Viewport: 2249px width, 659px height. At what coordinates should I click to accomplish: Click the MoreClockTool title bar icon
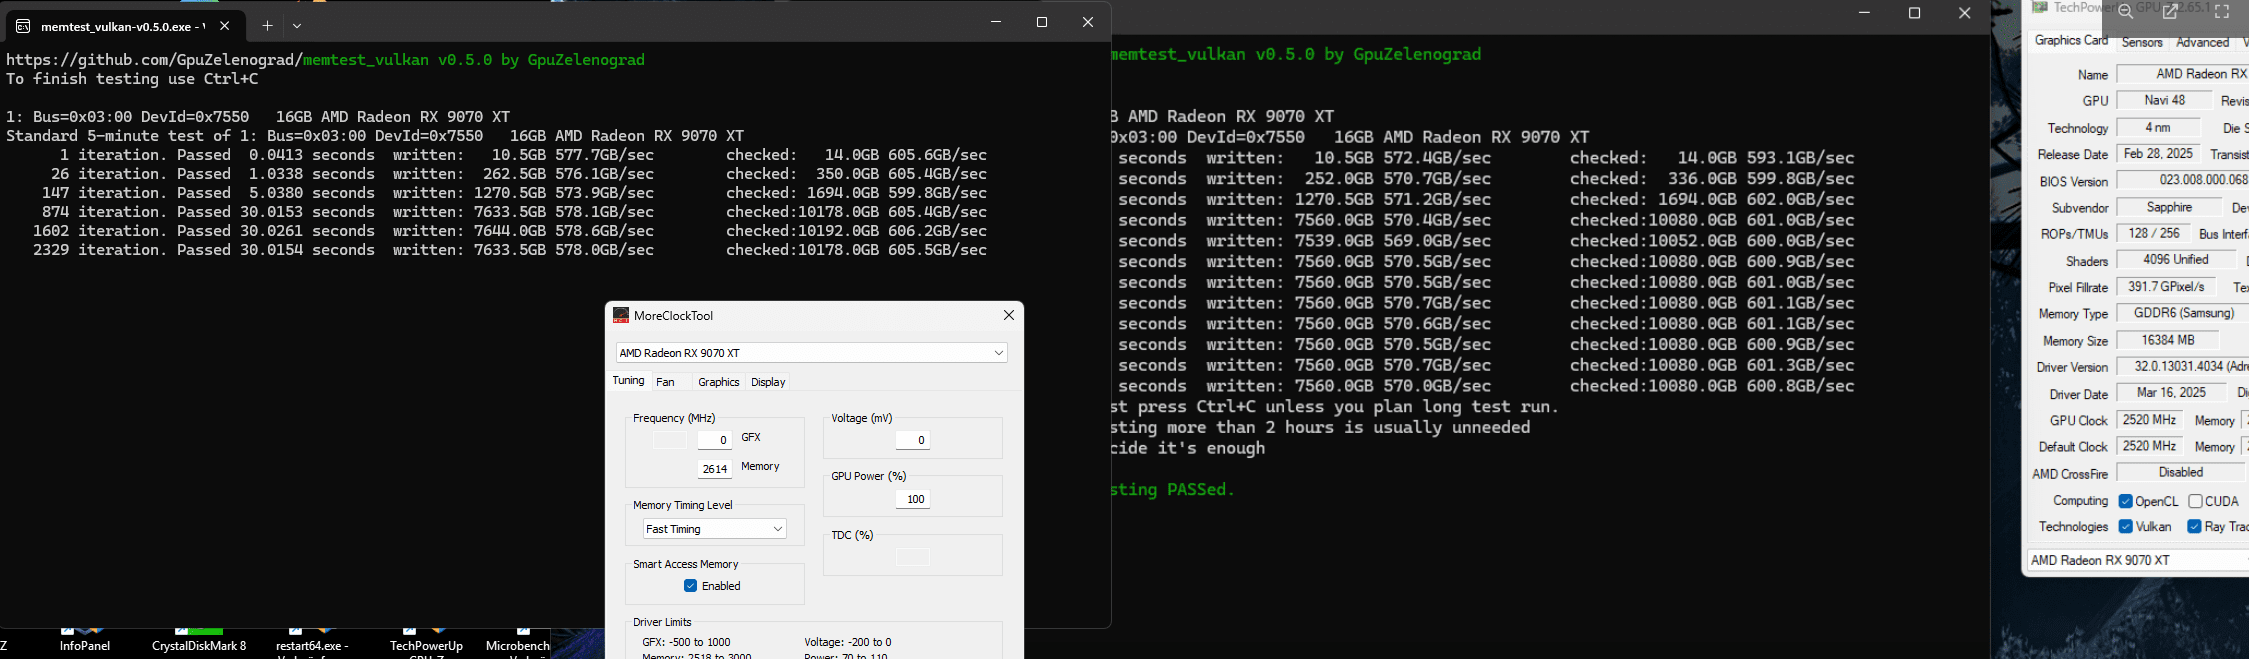click(x=621, y=315)
